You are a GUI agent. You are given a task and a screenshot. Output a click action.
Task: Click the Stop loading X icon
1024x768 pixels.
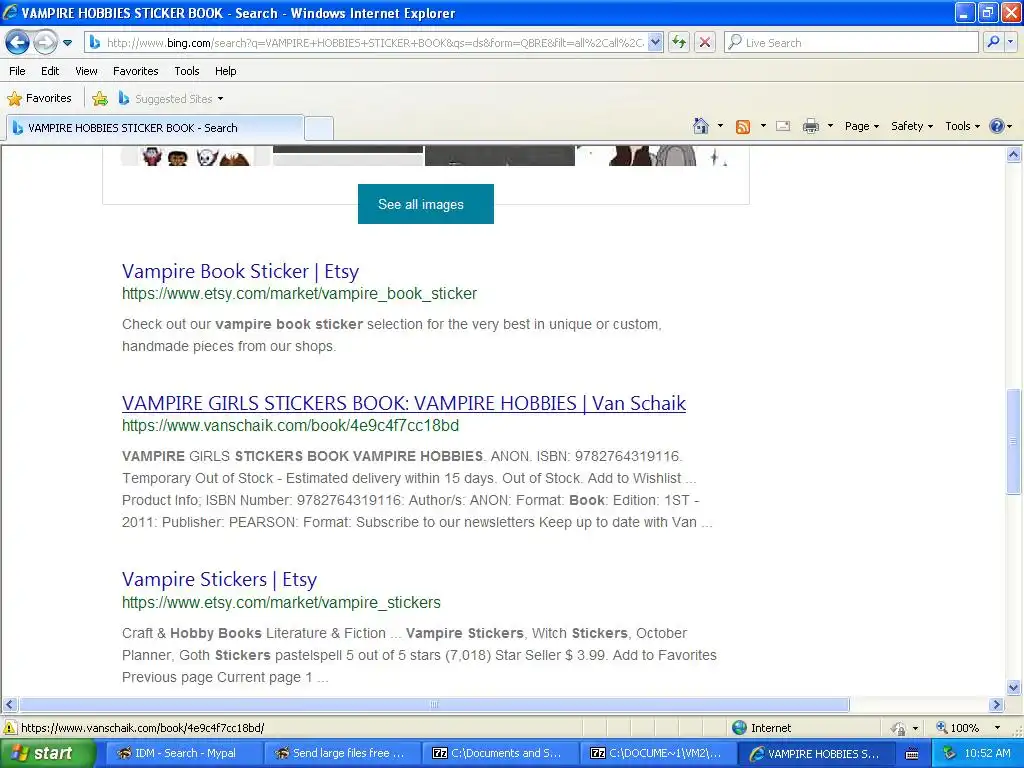point(705,43)
